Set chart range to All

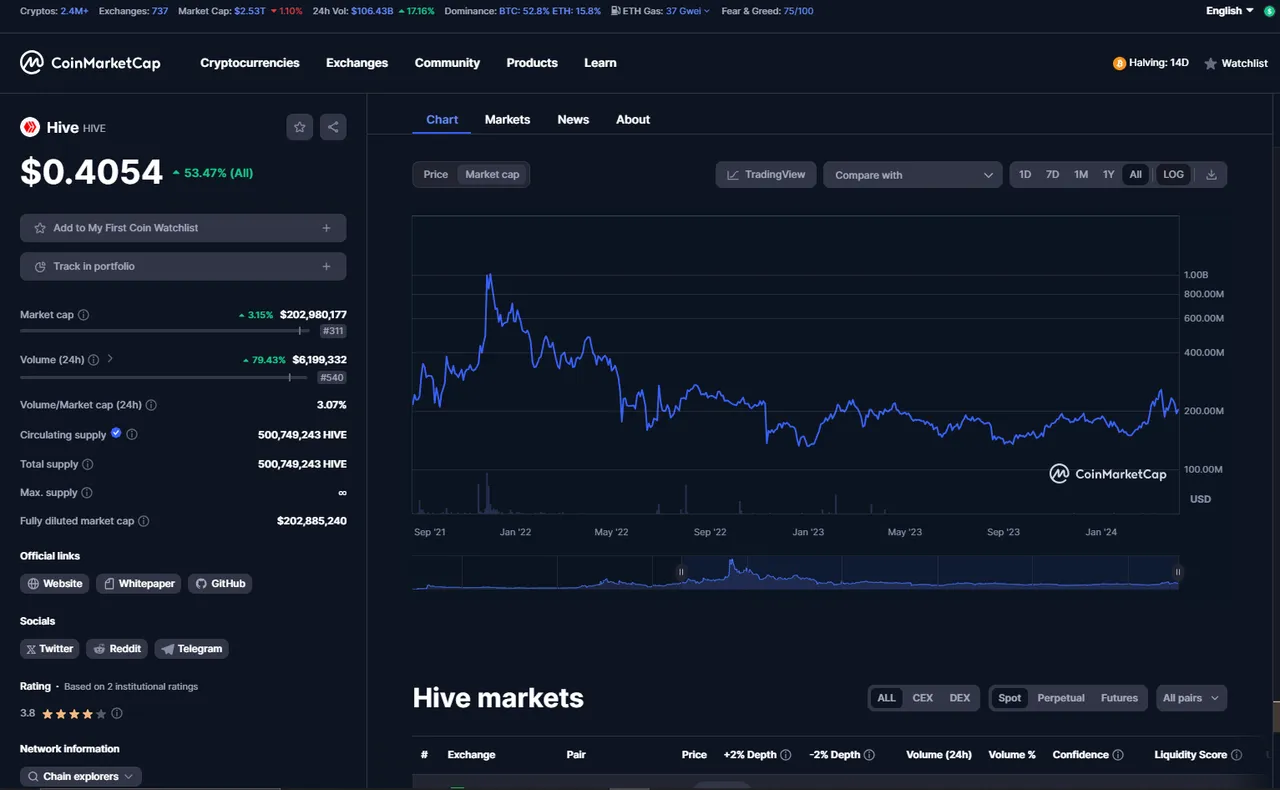click(x=1136, y=174)
